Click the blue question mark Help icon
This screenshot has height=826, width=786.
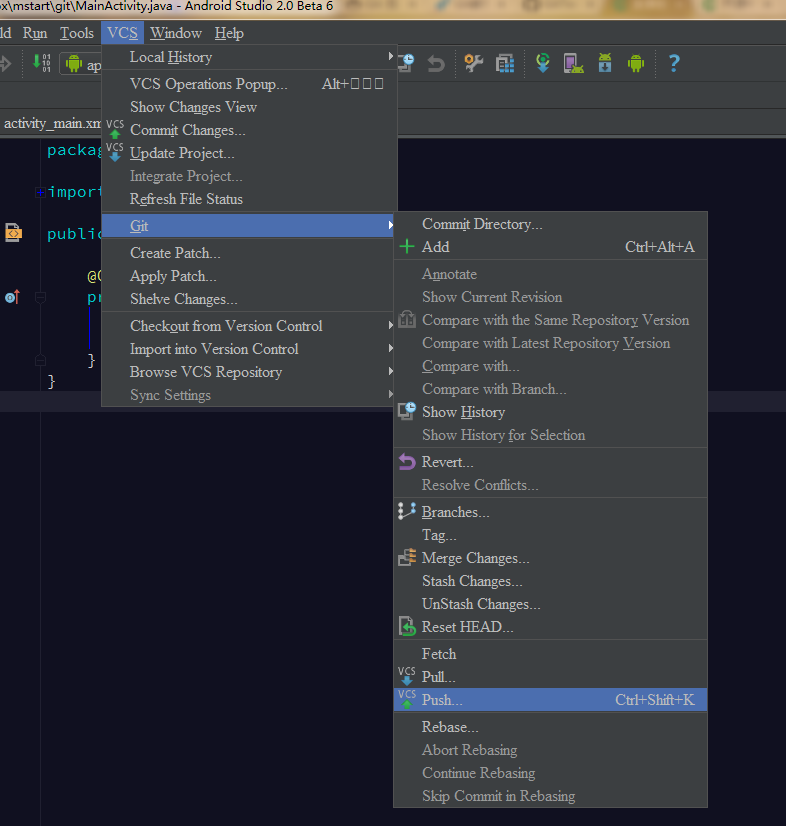674,63
